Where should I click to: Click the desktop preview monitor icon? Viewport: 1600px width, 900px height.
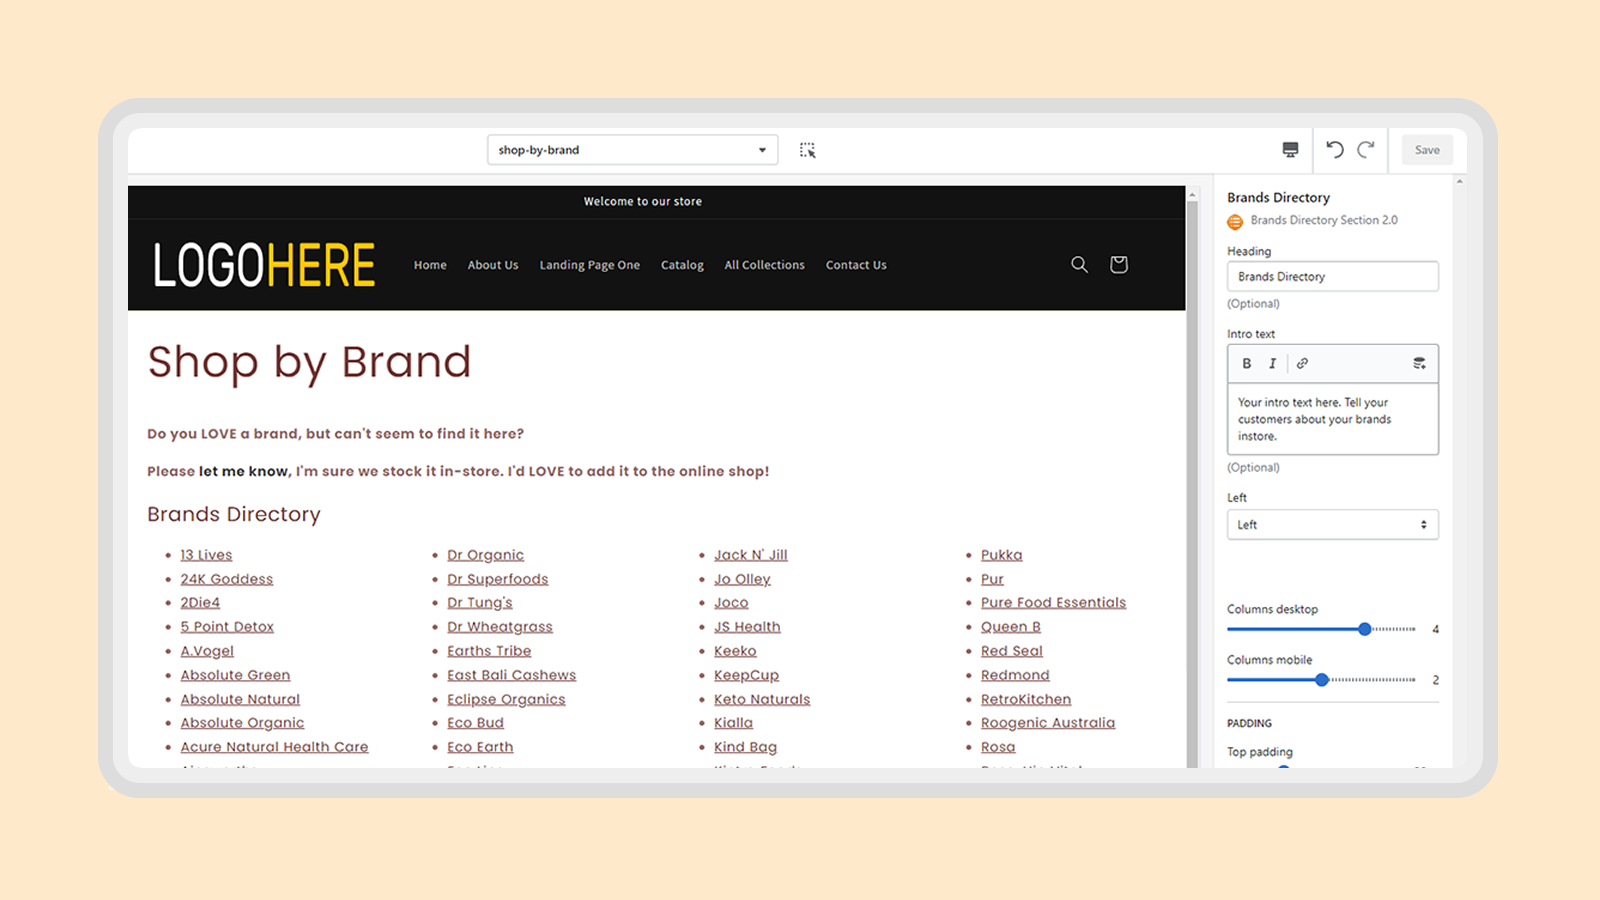pos(1290,150)
